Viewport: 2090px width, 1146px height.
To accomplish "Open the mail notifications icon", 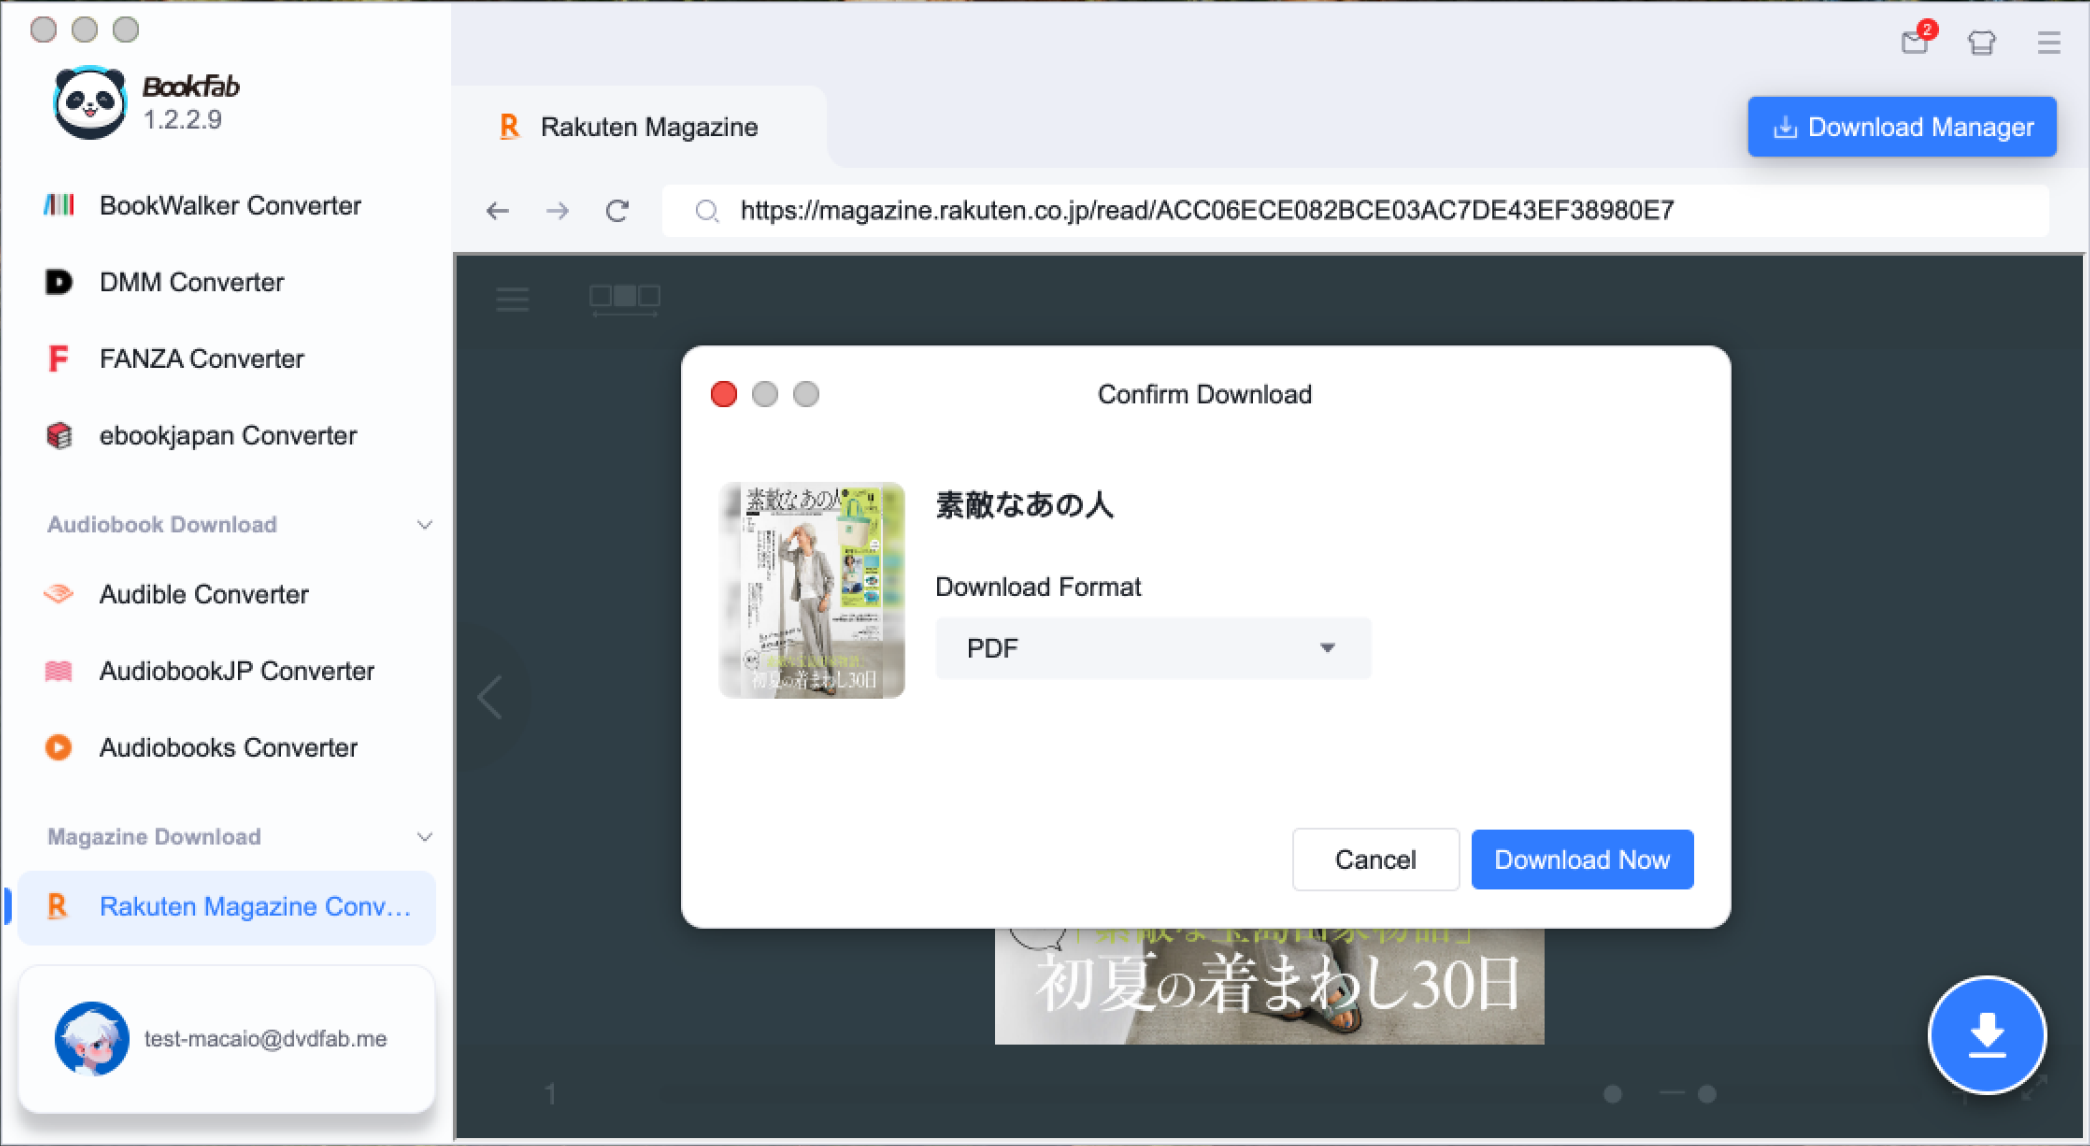I will point(1915,42).
